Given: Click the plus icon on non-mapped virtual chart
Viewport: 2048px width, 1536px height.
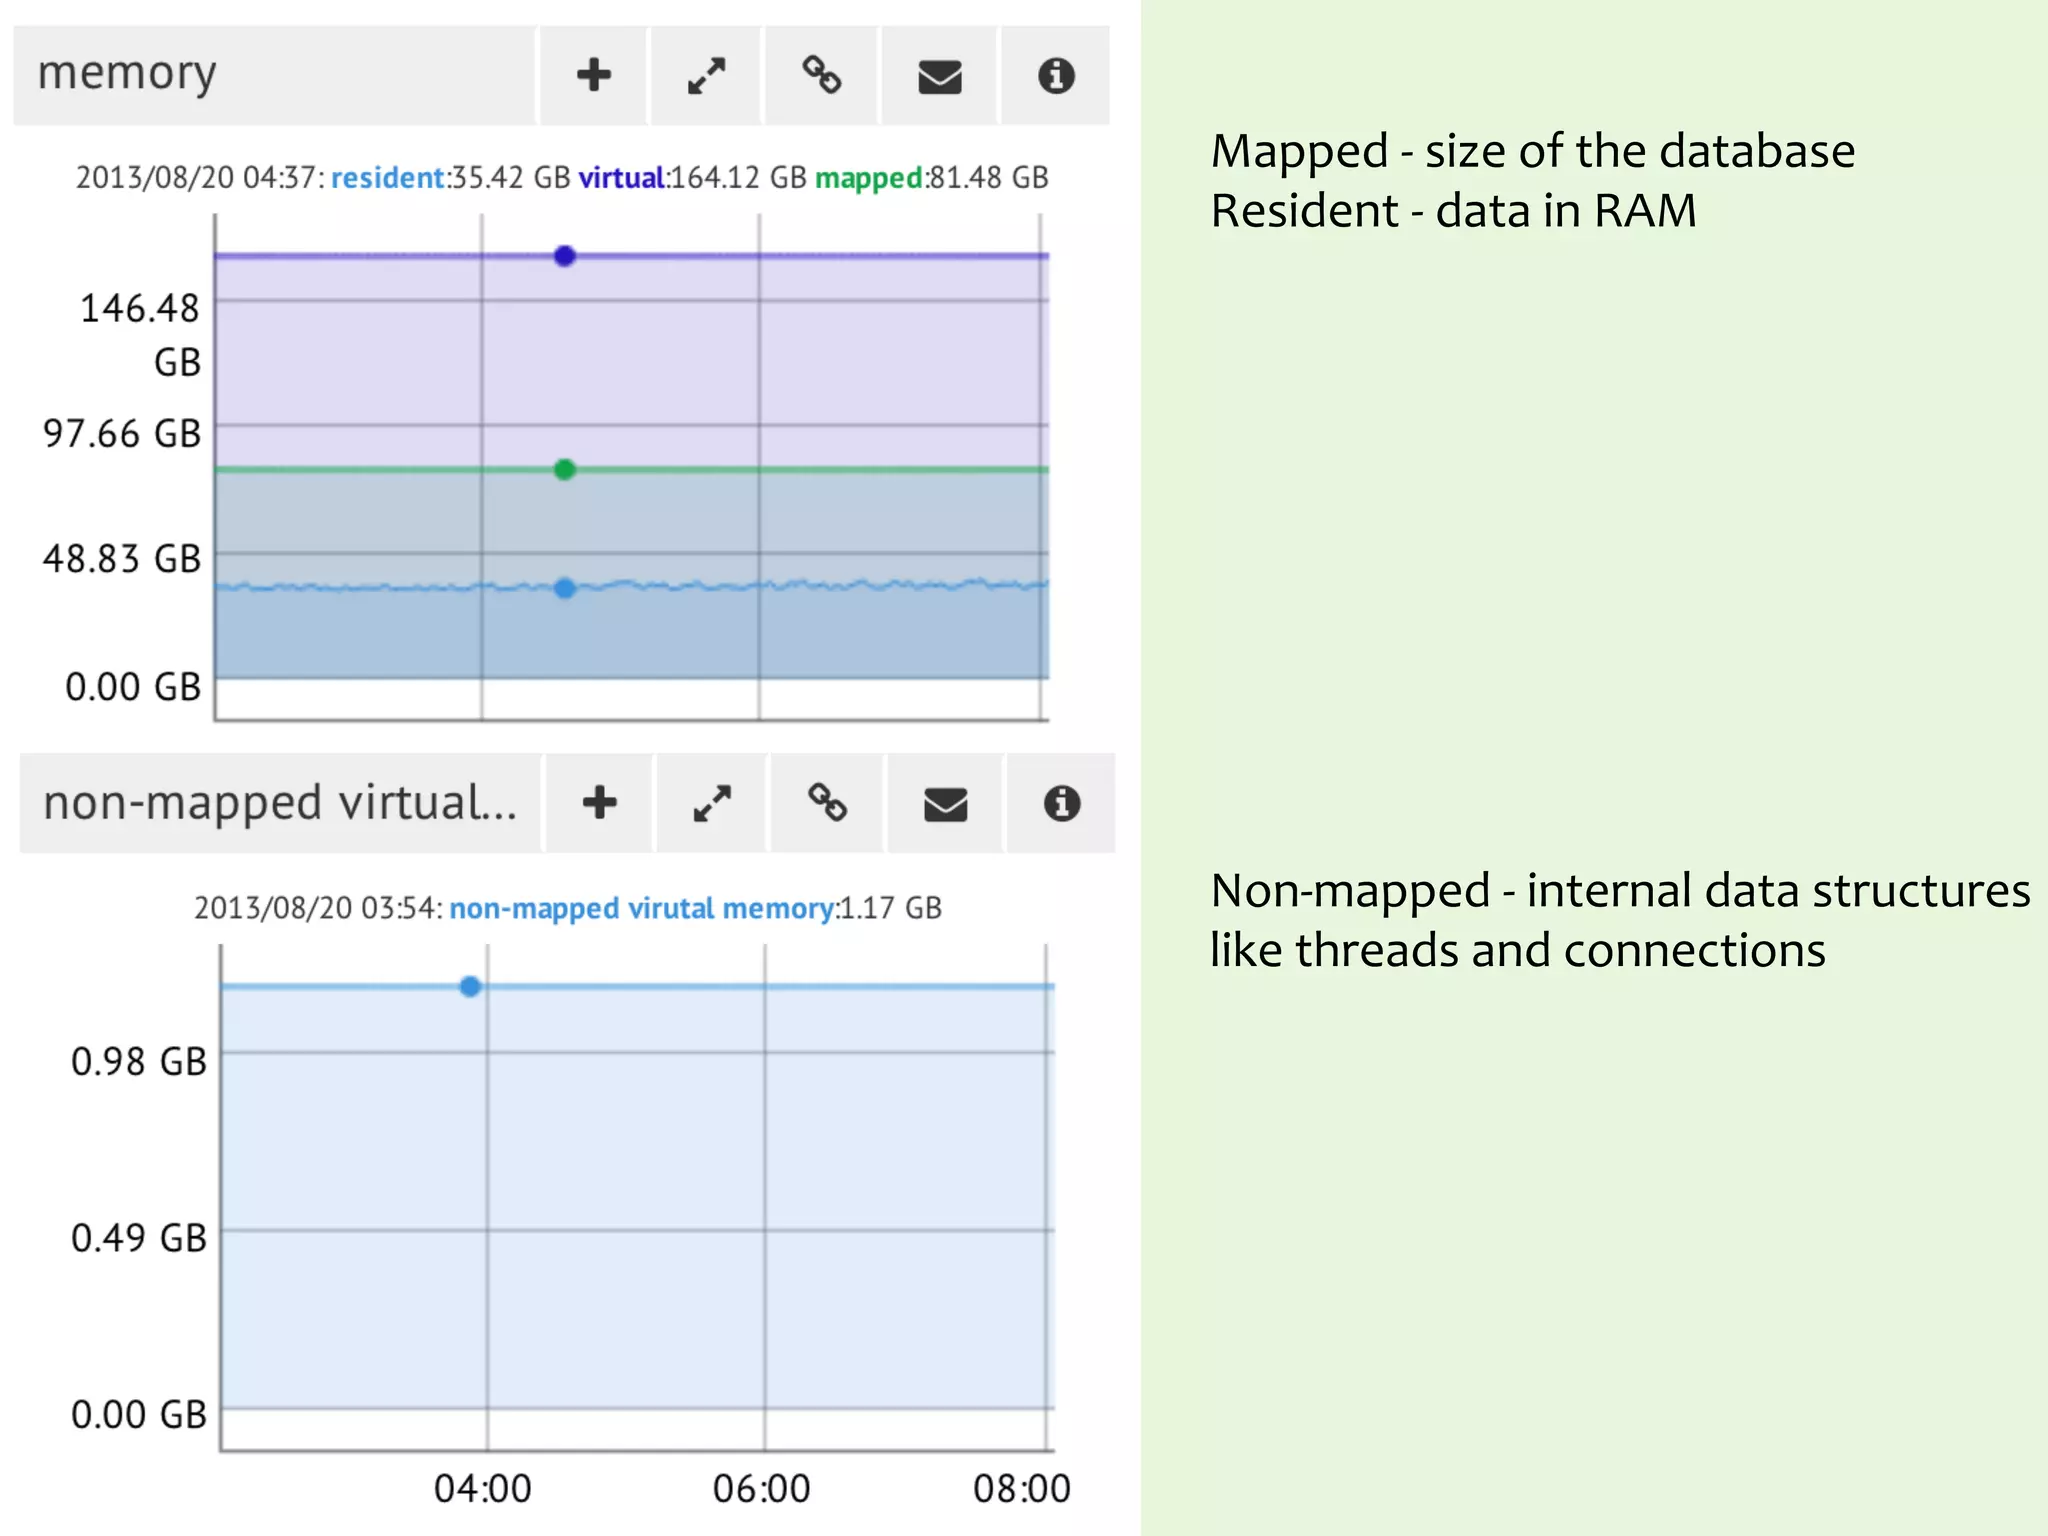Looking at the screenshot, I should [600, 803].
